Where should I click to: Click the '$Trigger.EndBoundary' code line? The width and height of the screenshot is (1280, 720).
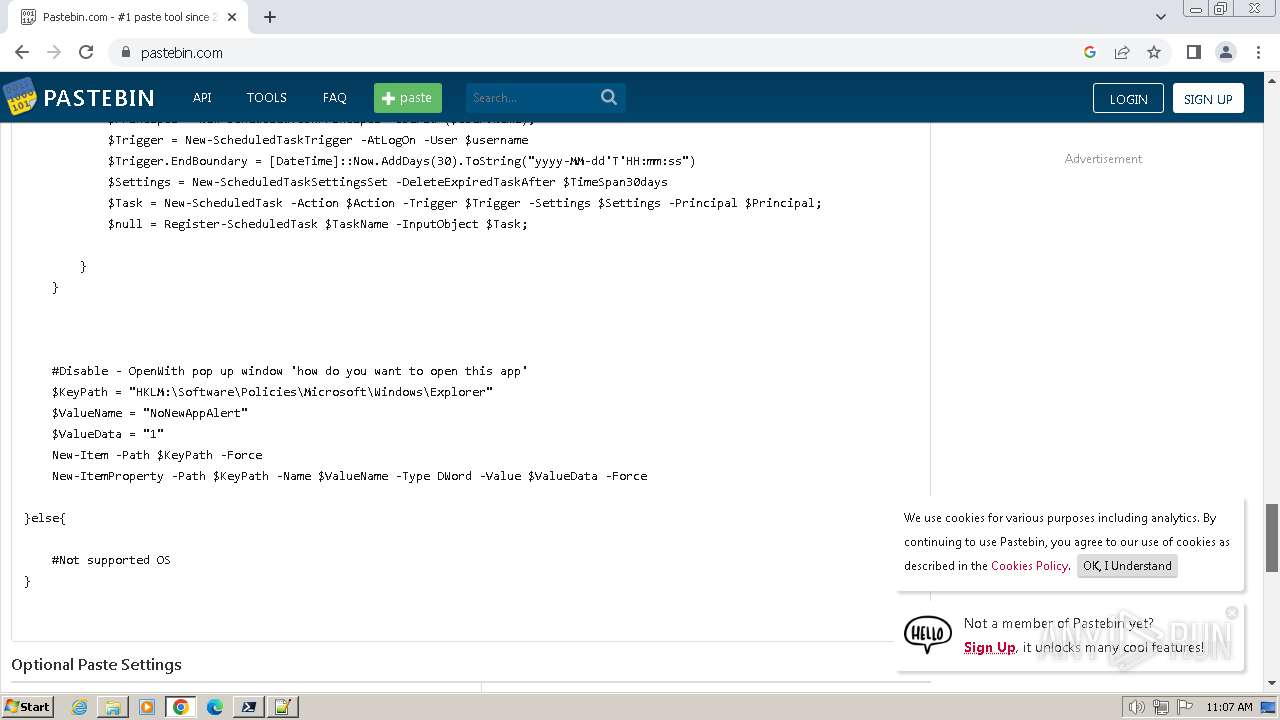pos(402,161)
